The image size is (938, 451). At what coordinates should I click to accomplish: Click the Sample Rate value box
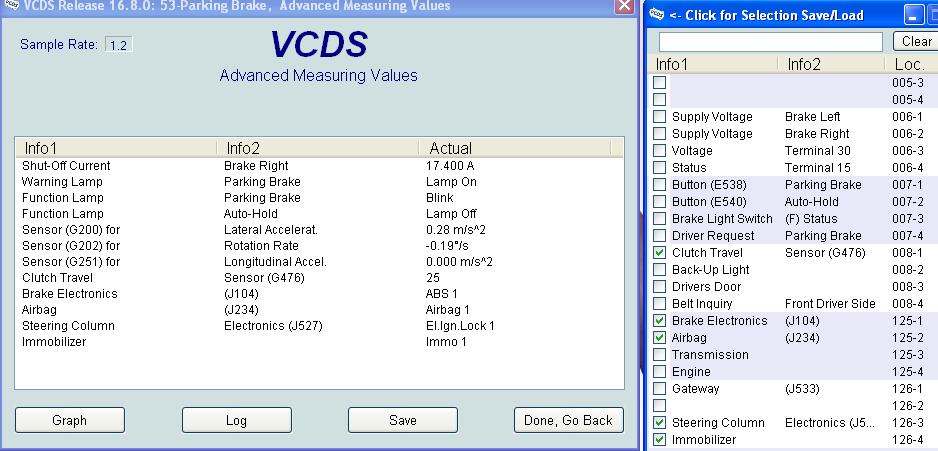point(118,45)
